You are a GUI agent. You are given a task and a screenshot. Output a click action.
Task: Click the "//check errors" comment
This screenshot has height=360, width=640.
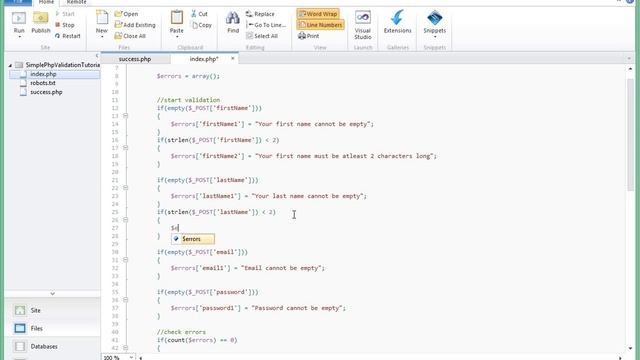(181, 332)
